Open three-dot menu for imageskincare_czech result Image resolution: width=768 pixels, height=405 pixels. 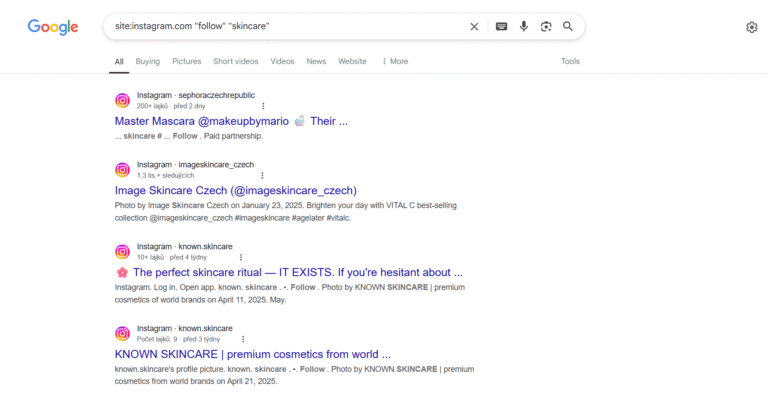(262, 175)
